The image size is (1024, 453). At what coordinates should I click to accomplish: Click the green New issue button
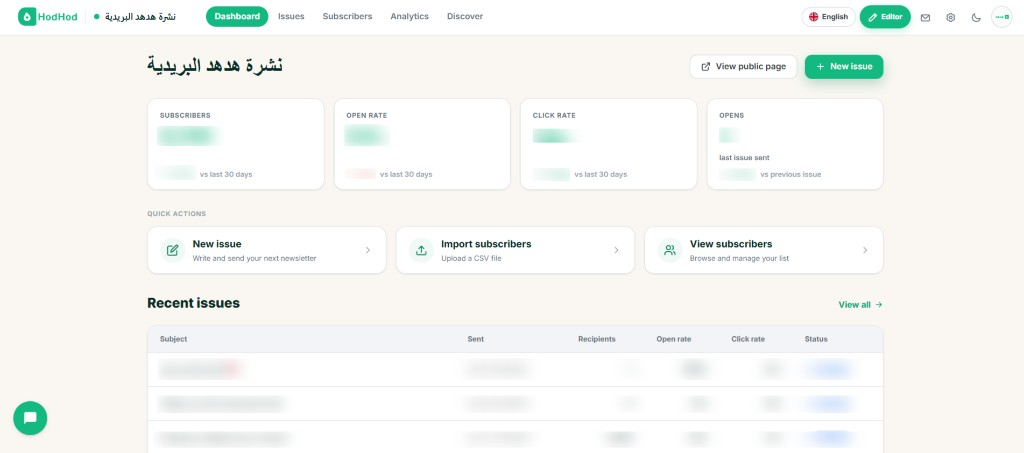(x=844, y=67)
